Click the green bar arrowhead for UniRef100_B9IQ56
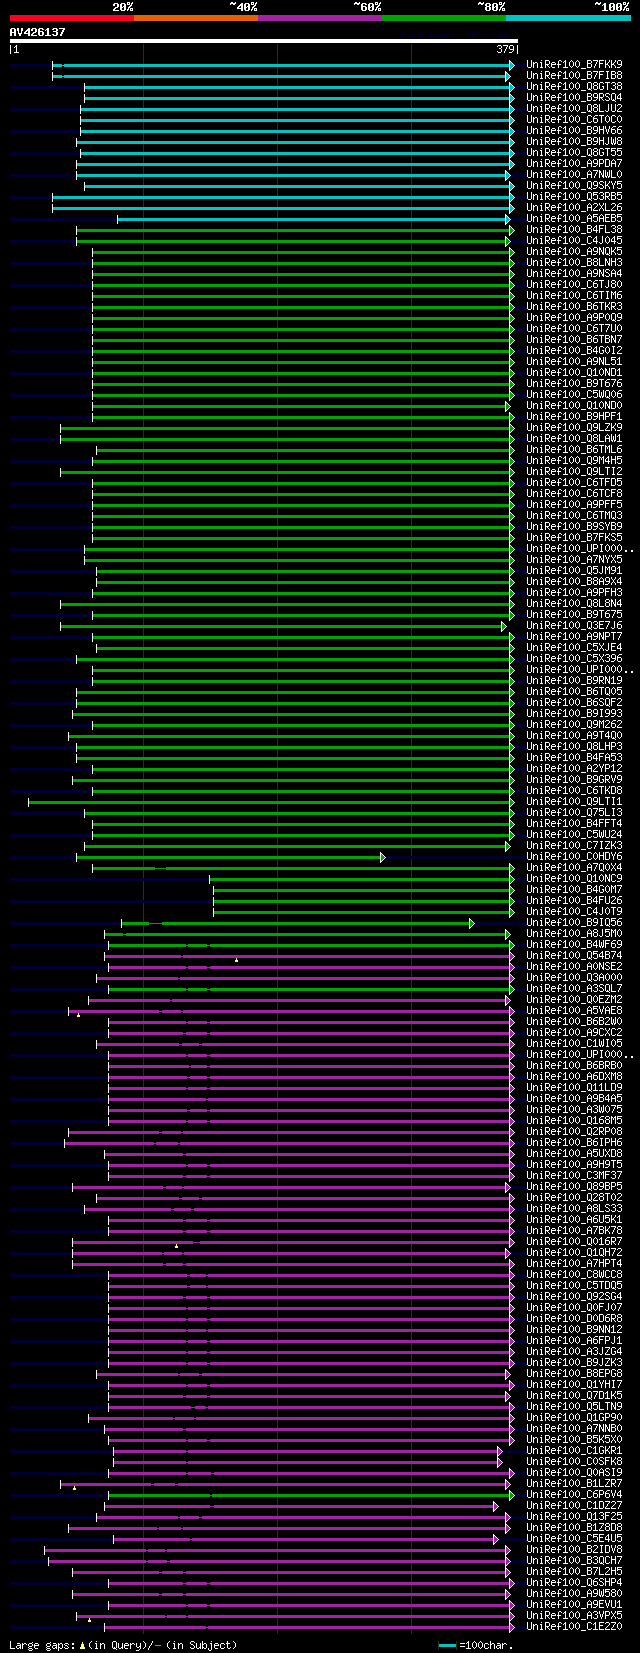 coord(472,923)
